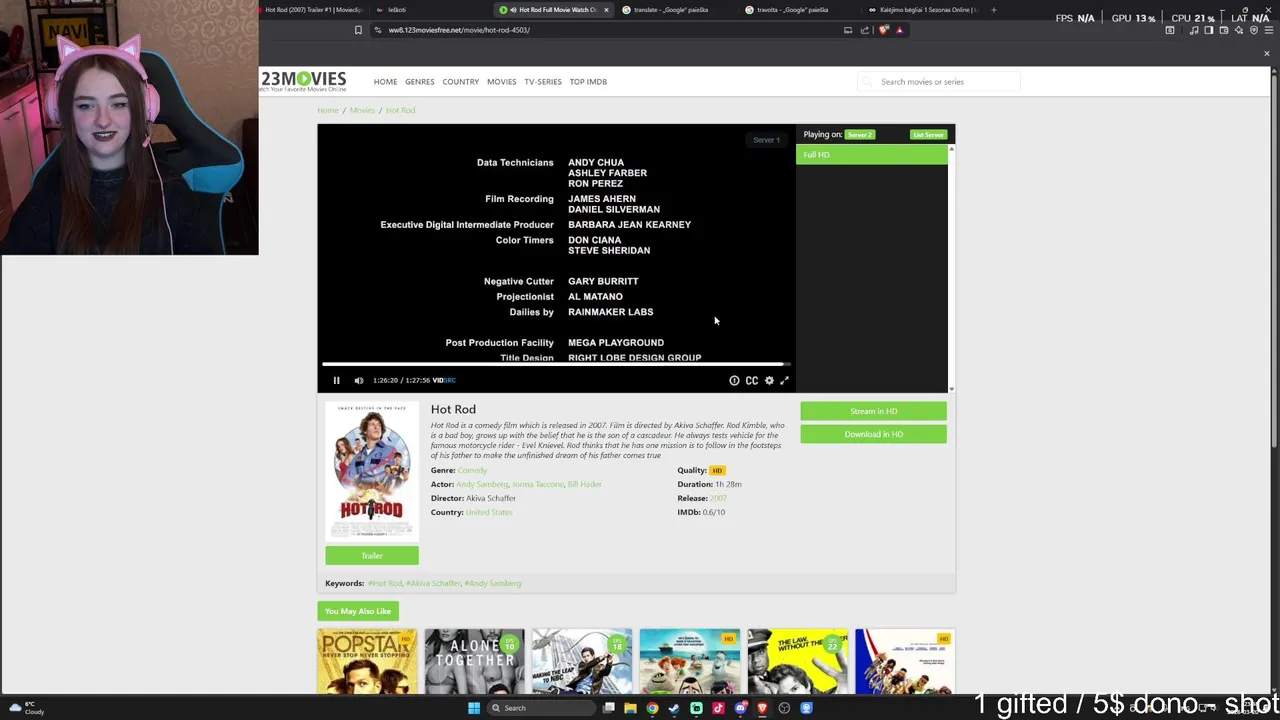The width and height of the screenshot is (1280, 720).
Task: Open actor Bill Hader link
Action: point(585,484)
